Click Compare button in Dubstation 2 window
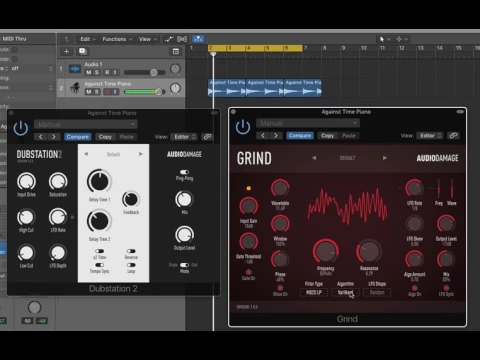The image size is (480, 360). pyautogui.click(x=78, y=137)
